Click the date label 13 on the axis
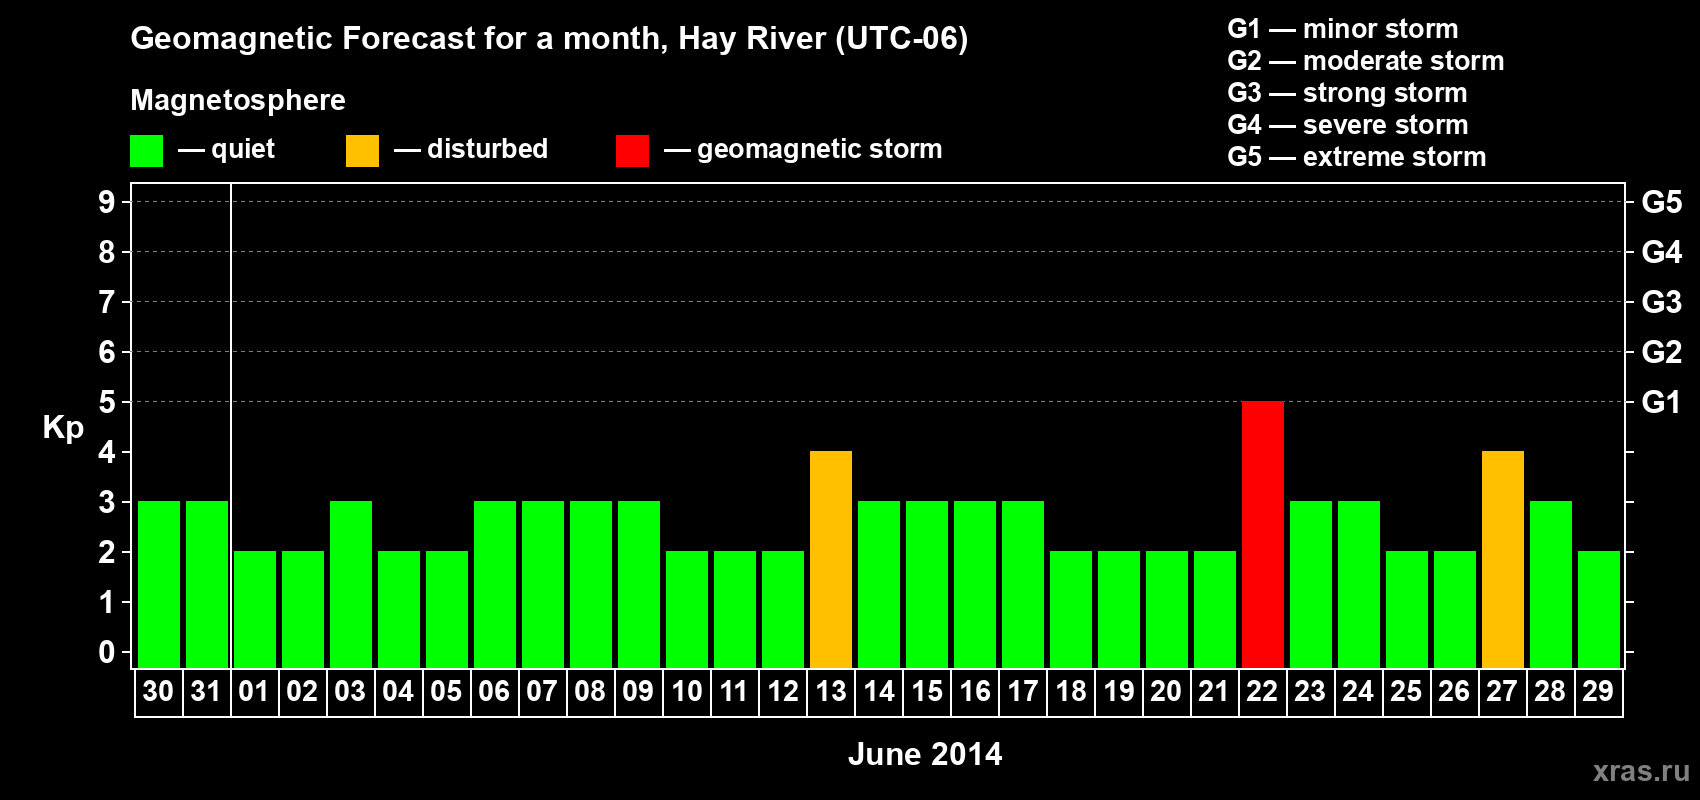Viewport: 1700px width, 800px height. pyautogui.click(x=831, y=691)
